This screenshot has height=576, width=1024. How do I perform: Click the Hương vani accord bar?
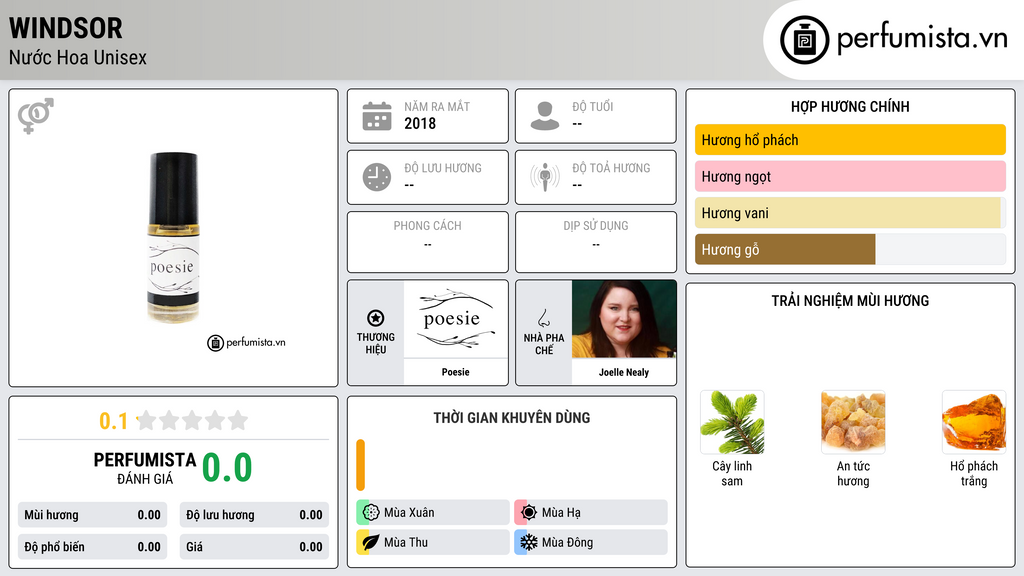[x=850, y=213]
